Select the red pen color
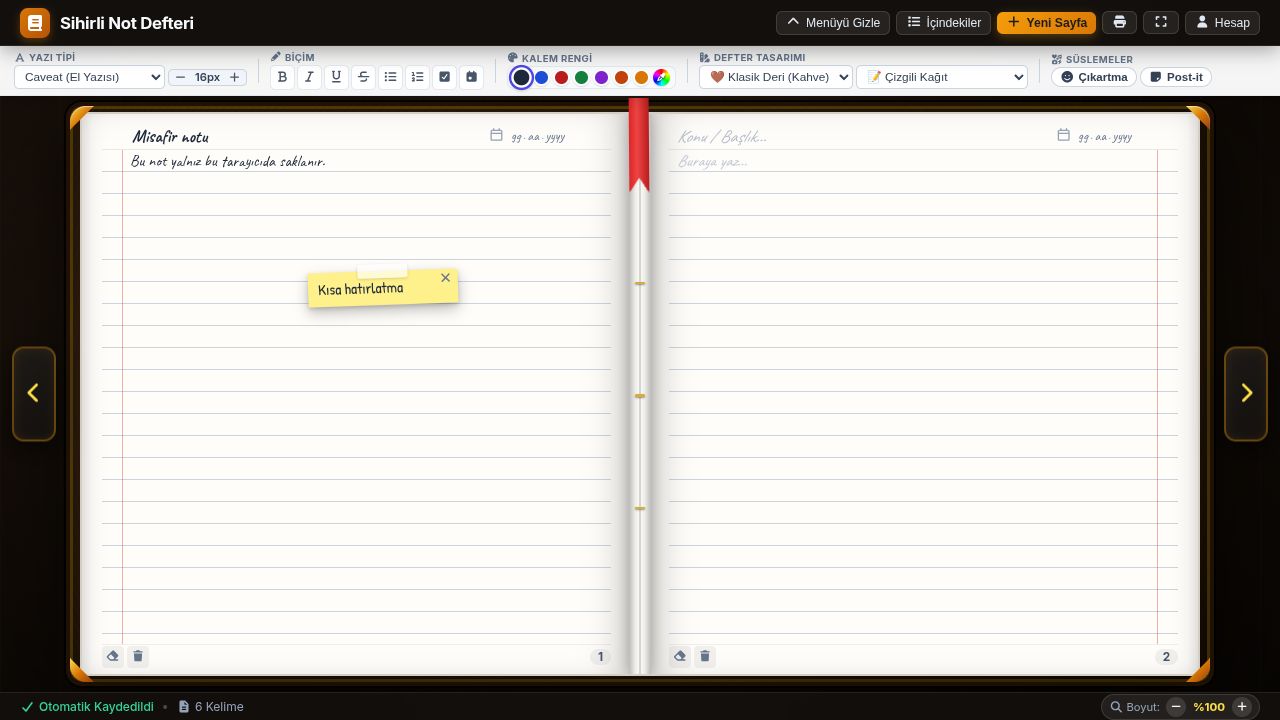This screenshot has width=1280, height=720. [x=561, y=77]
